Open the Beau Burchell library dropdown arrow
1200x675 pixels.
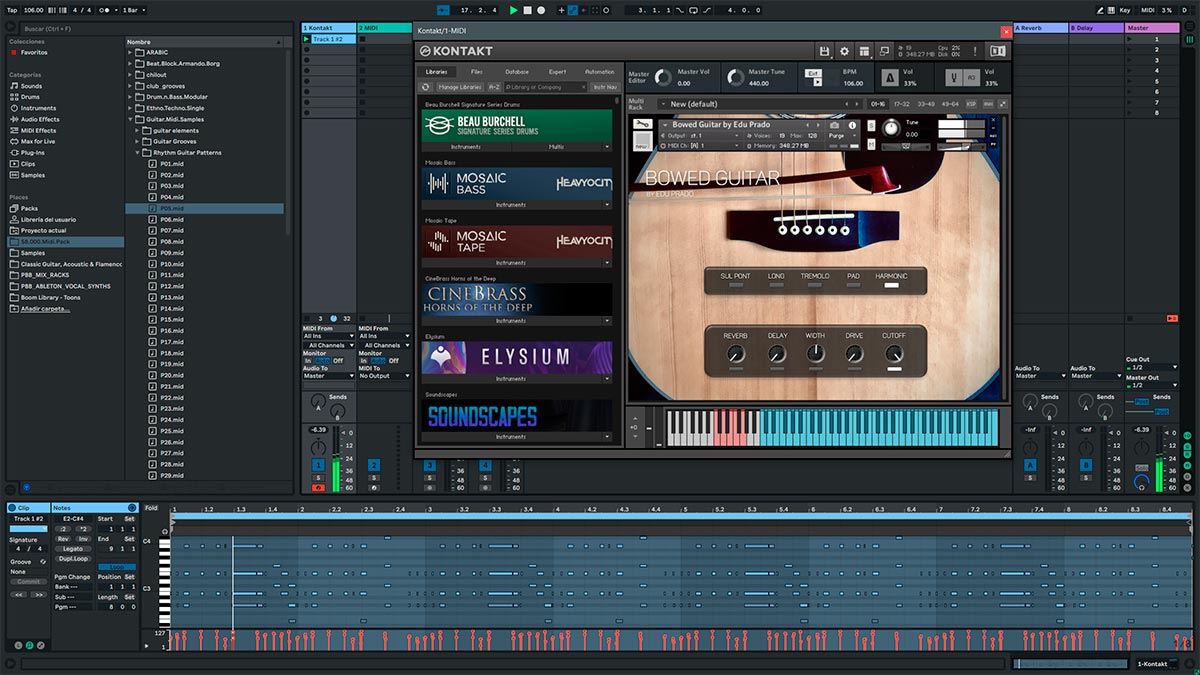[x=606, y=147]
